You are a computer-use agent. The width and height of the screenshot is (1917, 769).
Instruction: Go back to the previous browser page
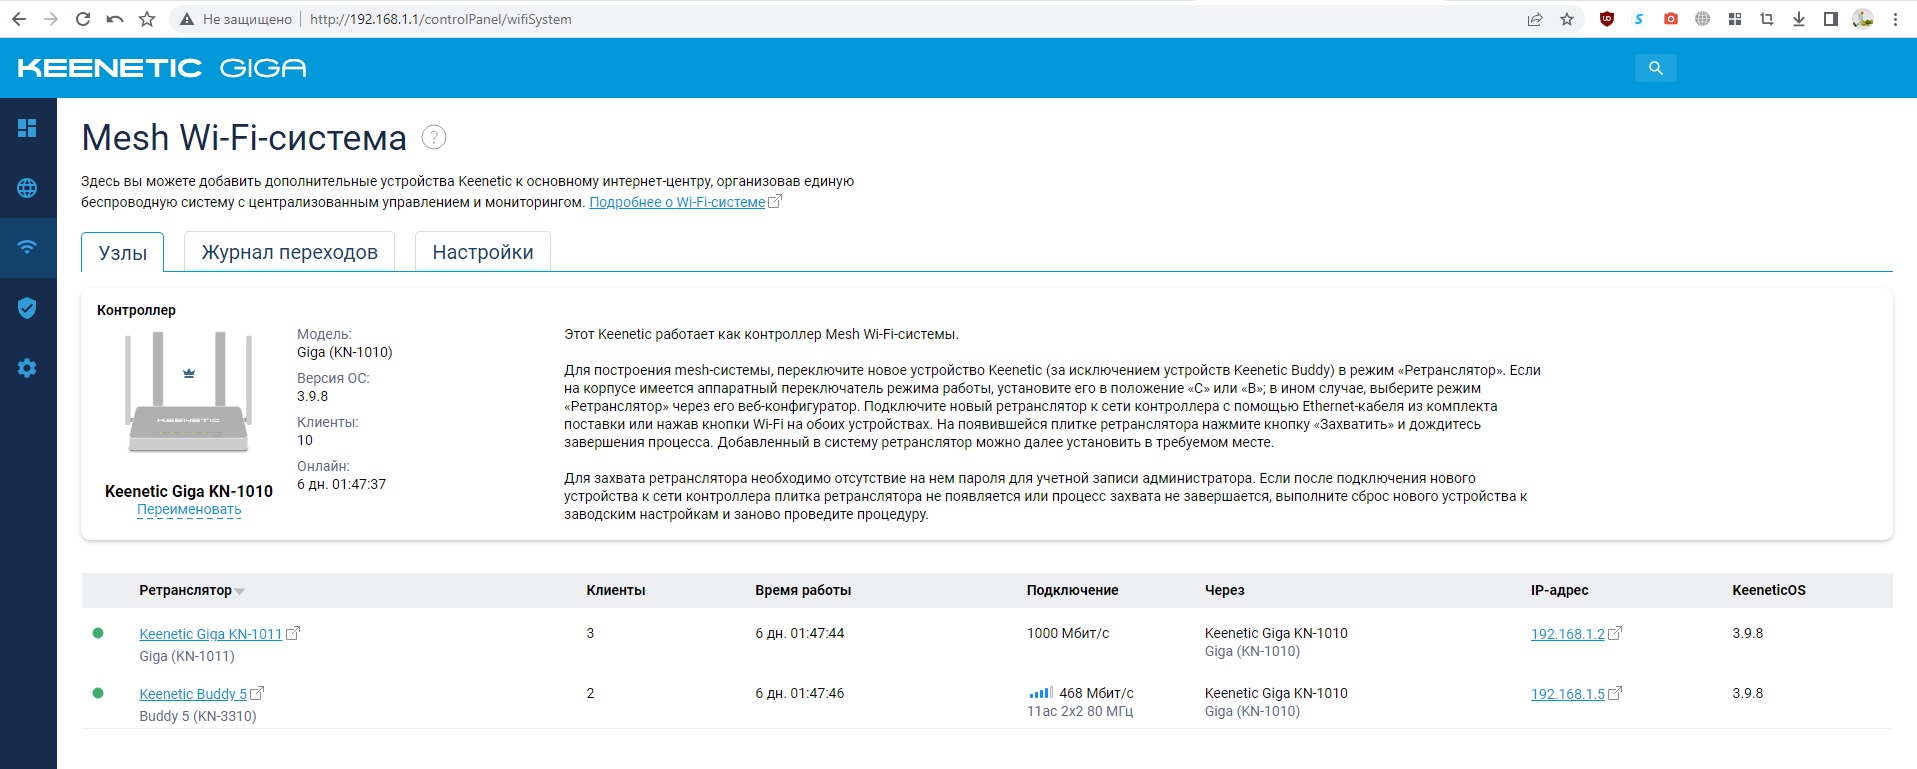pyautogui.click(x=19, y=19)
